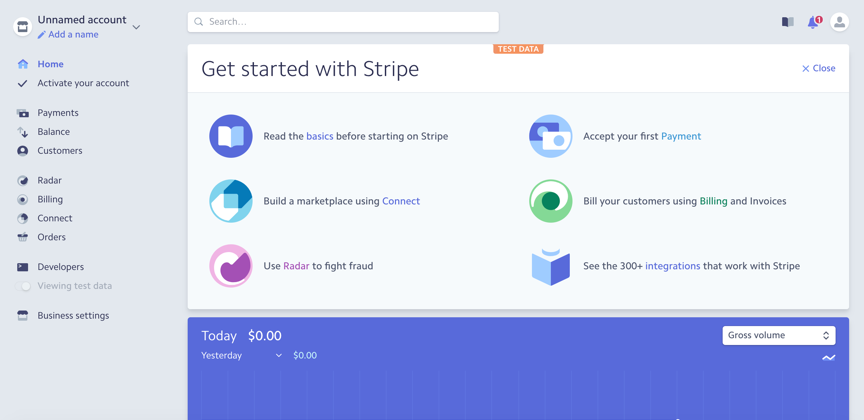This screenshot has height=420, width=864.
Task: Click the Payments card icon in sidebar
Action: pyautogui.click(x=23, y=113)
